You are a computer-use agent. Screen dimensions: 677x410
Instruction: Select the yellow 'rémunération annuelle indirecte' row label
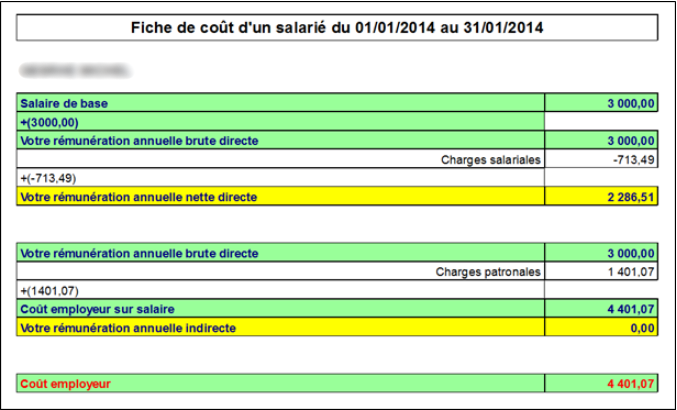click(128, 327)
